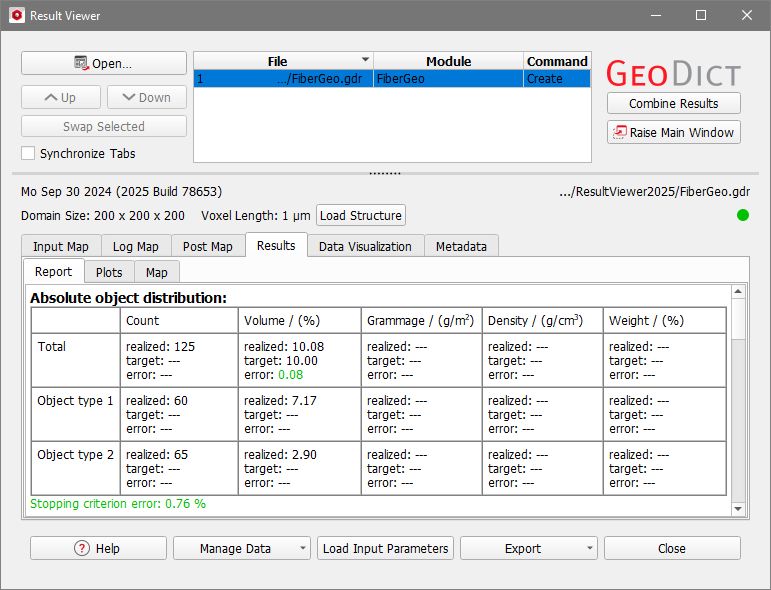Click the report scrollbar down arrow
The image size is (771, 590).
(738, 509)
